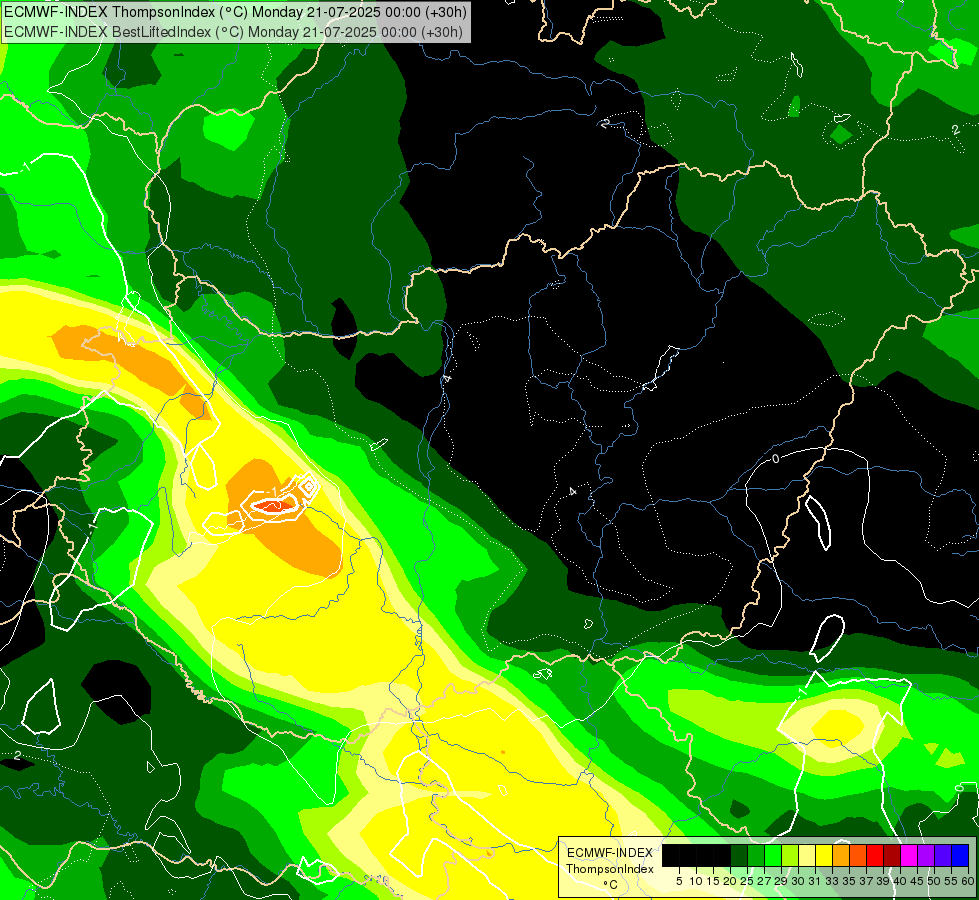979x900 pixels.
Task: Click yellow-green legend swatch between 29 and 30
Action: 789,855
